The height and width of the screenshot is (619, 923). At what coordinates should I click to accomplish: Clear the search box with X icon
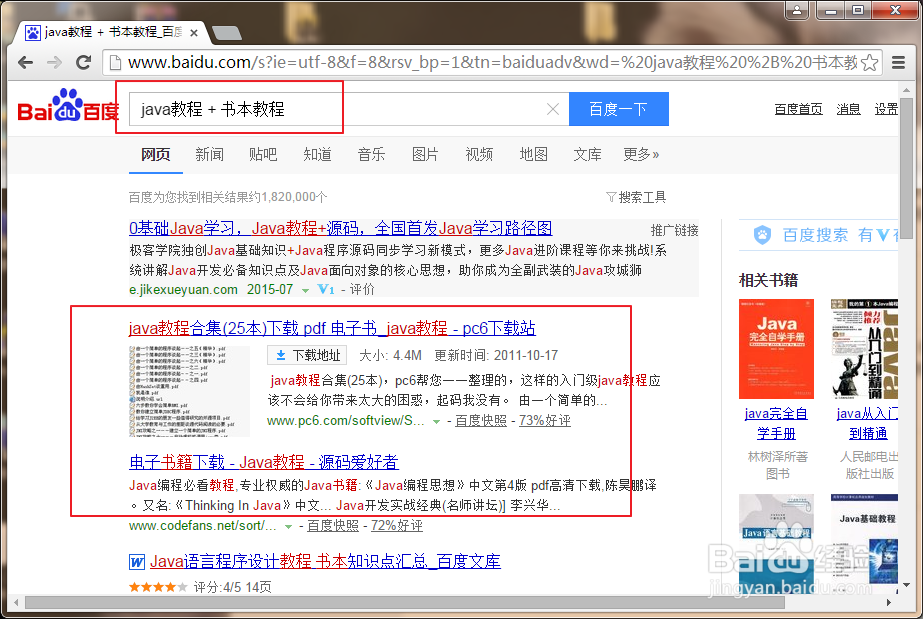(x=553, y=109)
